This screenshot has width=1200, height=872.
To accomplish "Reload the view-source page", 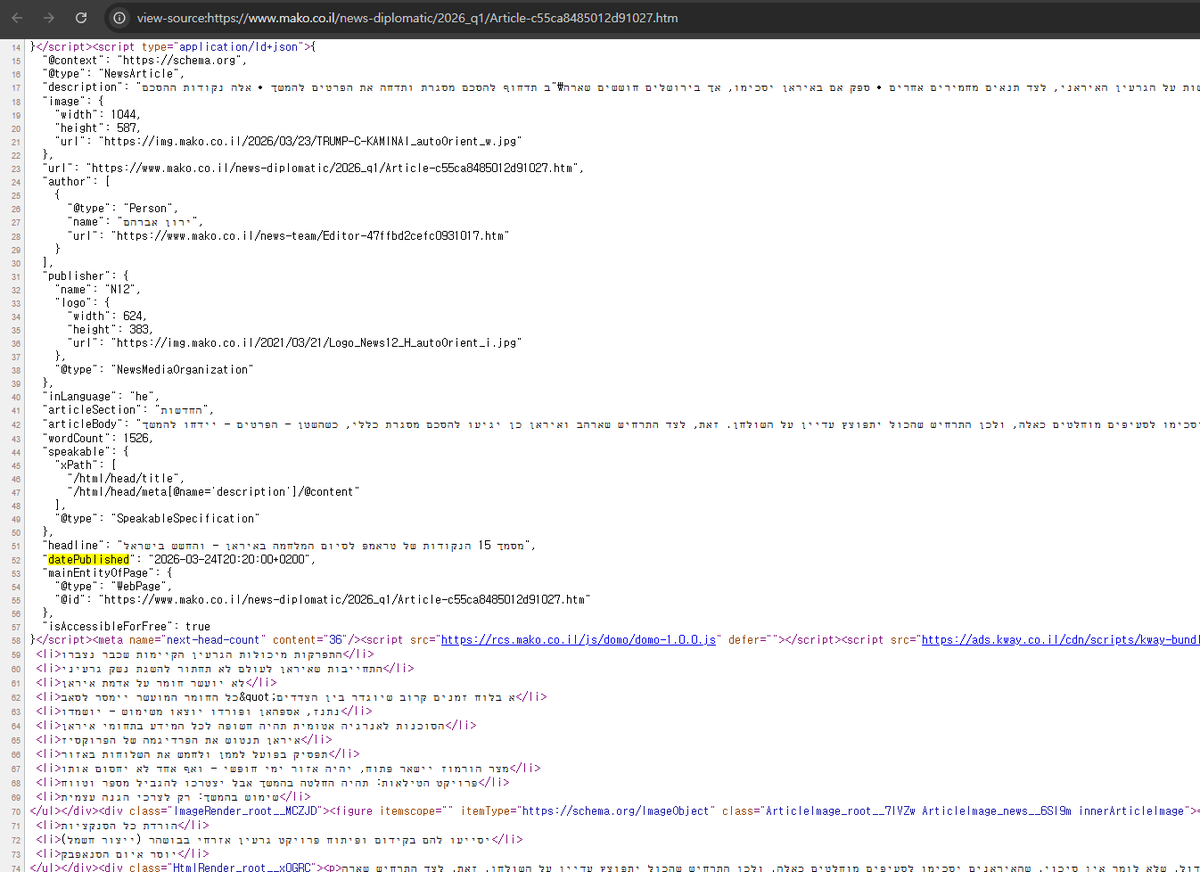I will coord(81,17).
